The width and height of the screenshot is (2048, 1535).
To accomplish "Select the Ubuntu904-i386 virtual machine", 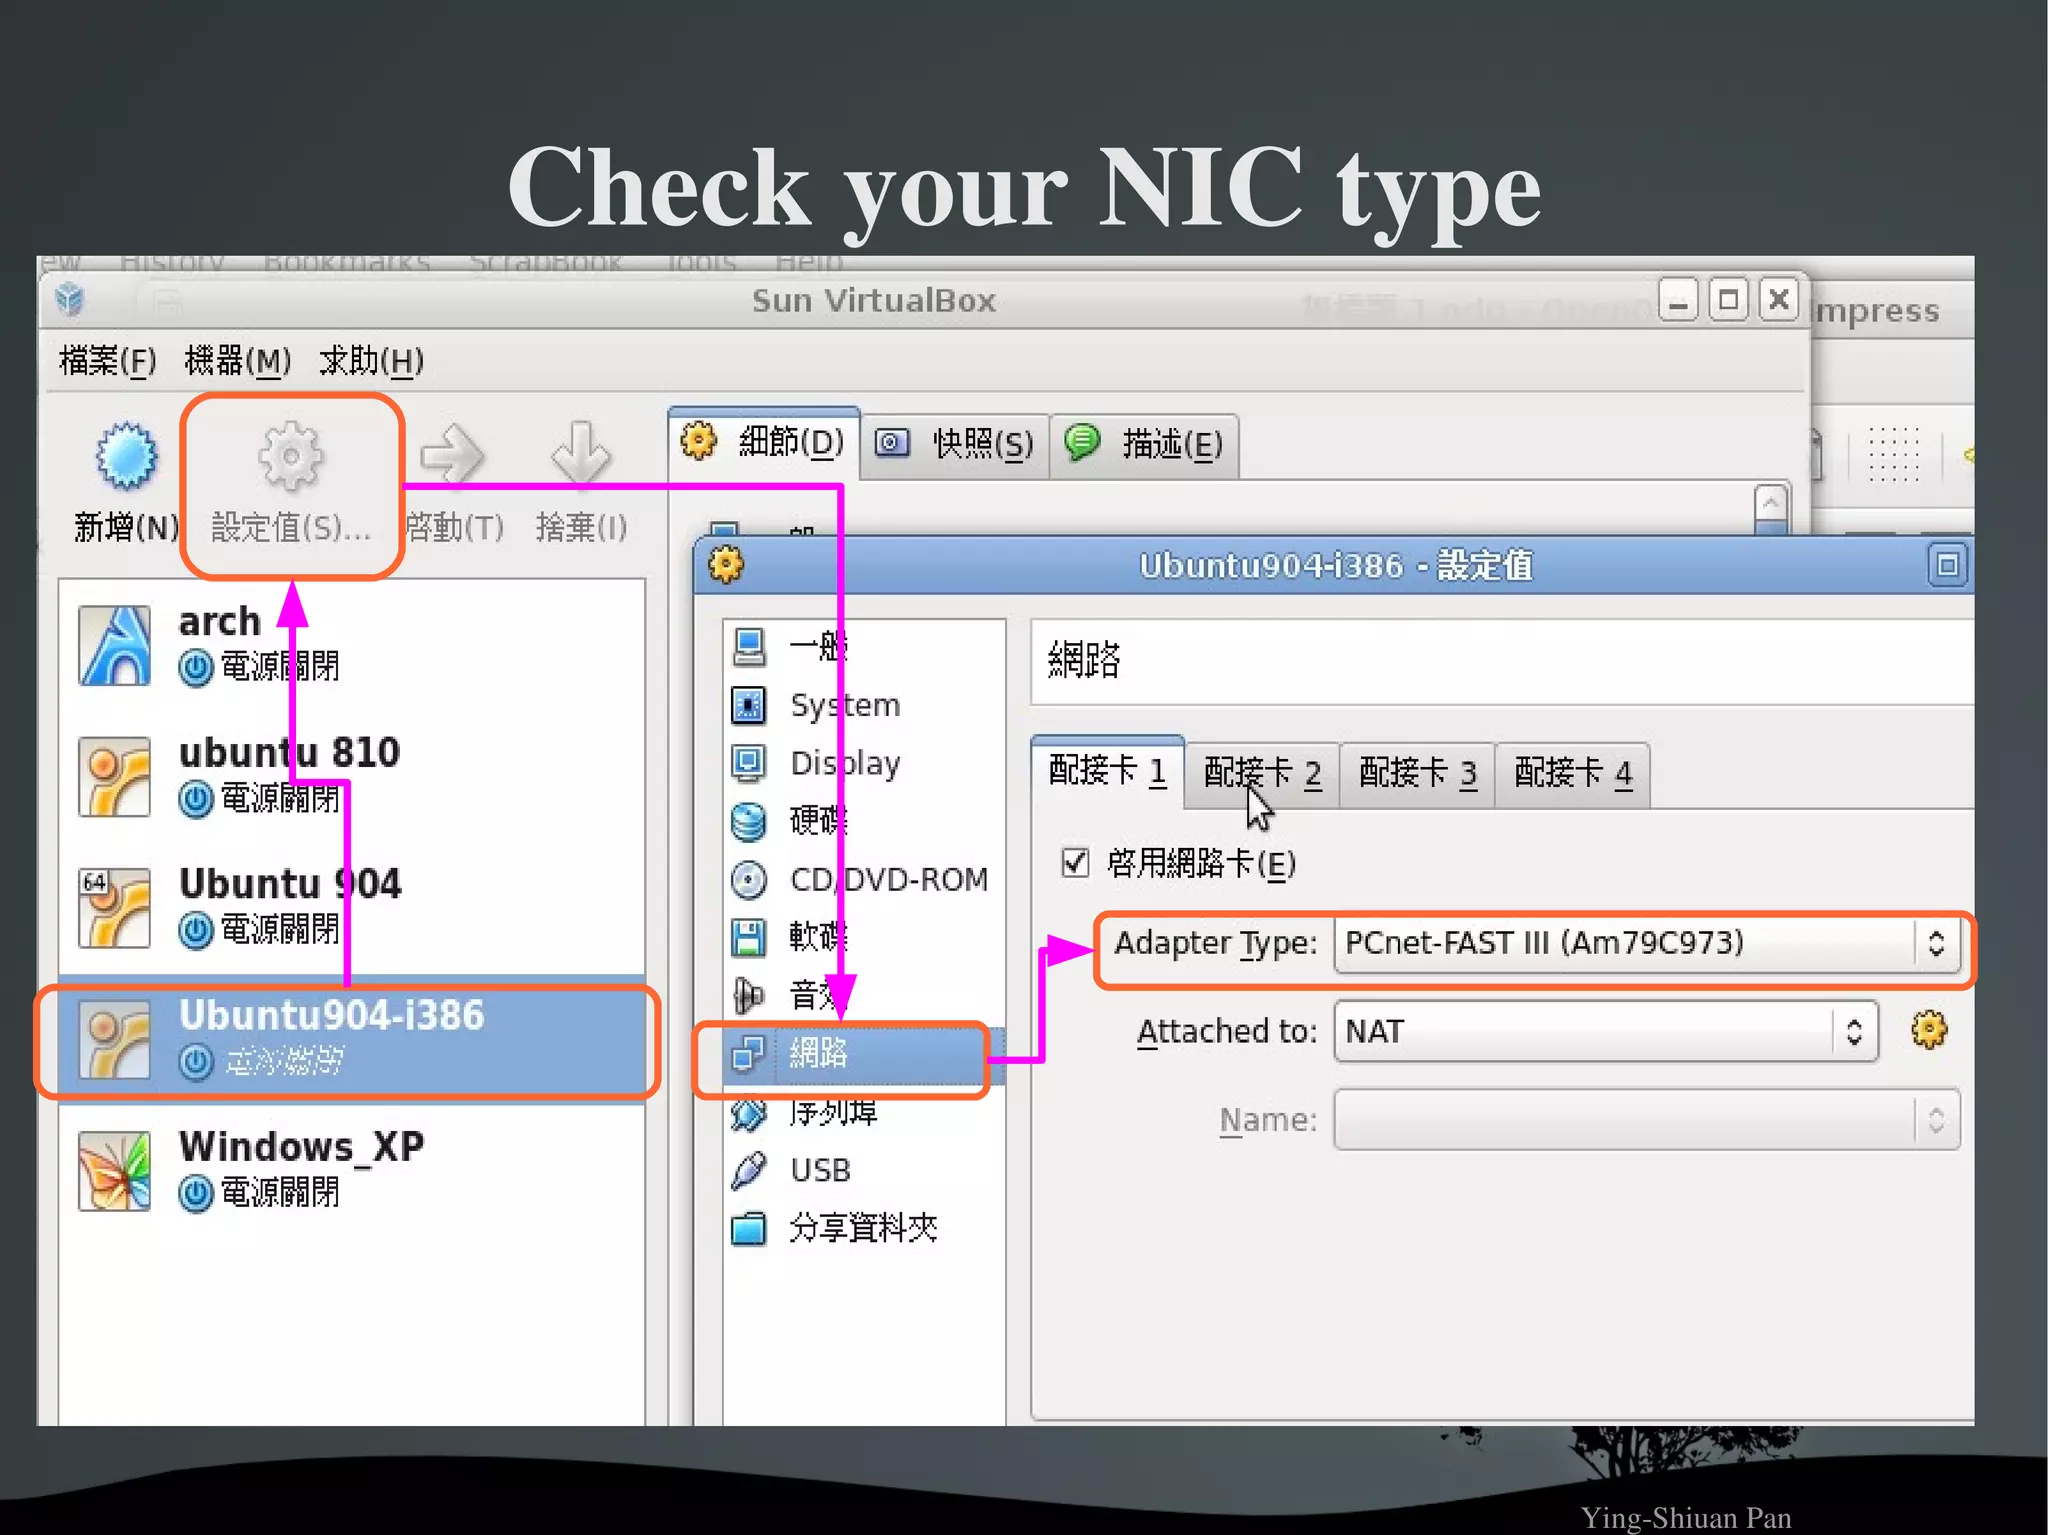I will click(352, 1039).
